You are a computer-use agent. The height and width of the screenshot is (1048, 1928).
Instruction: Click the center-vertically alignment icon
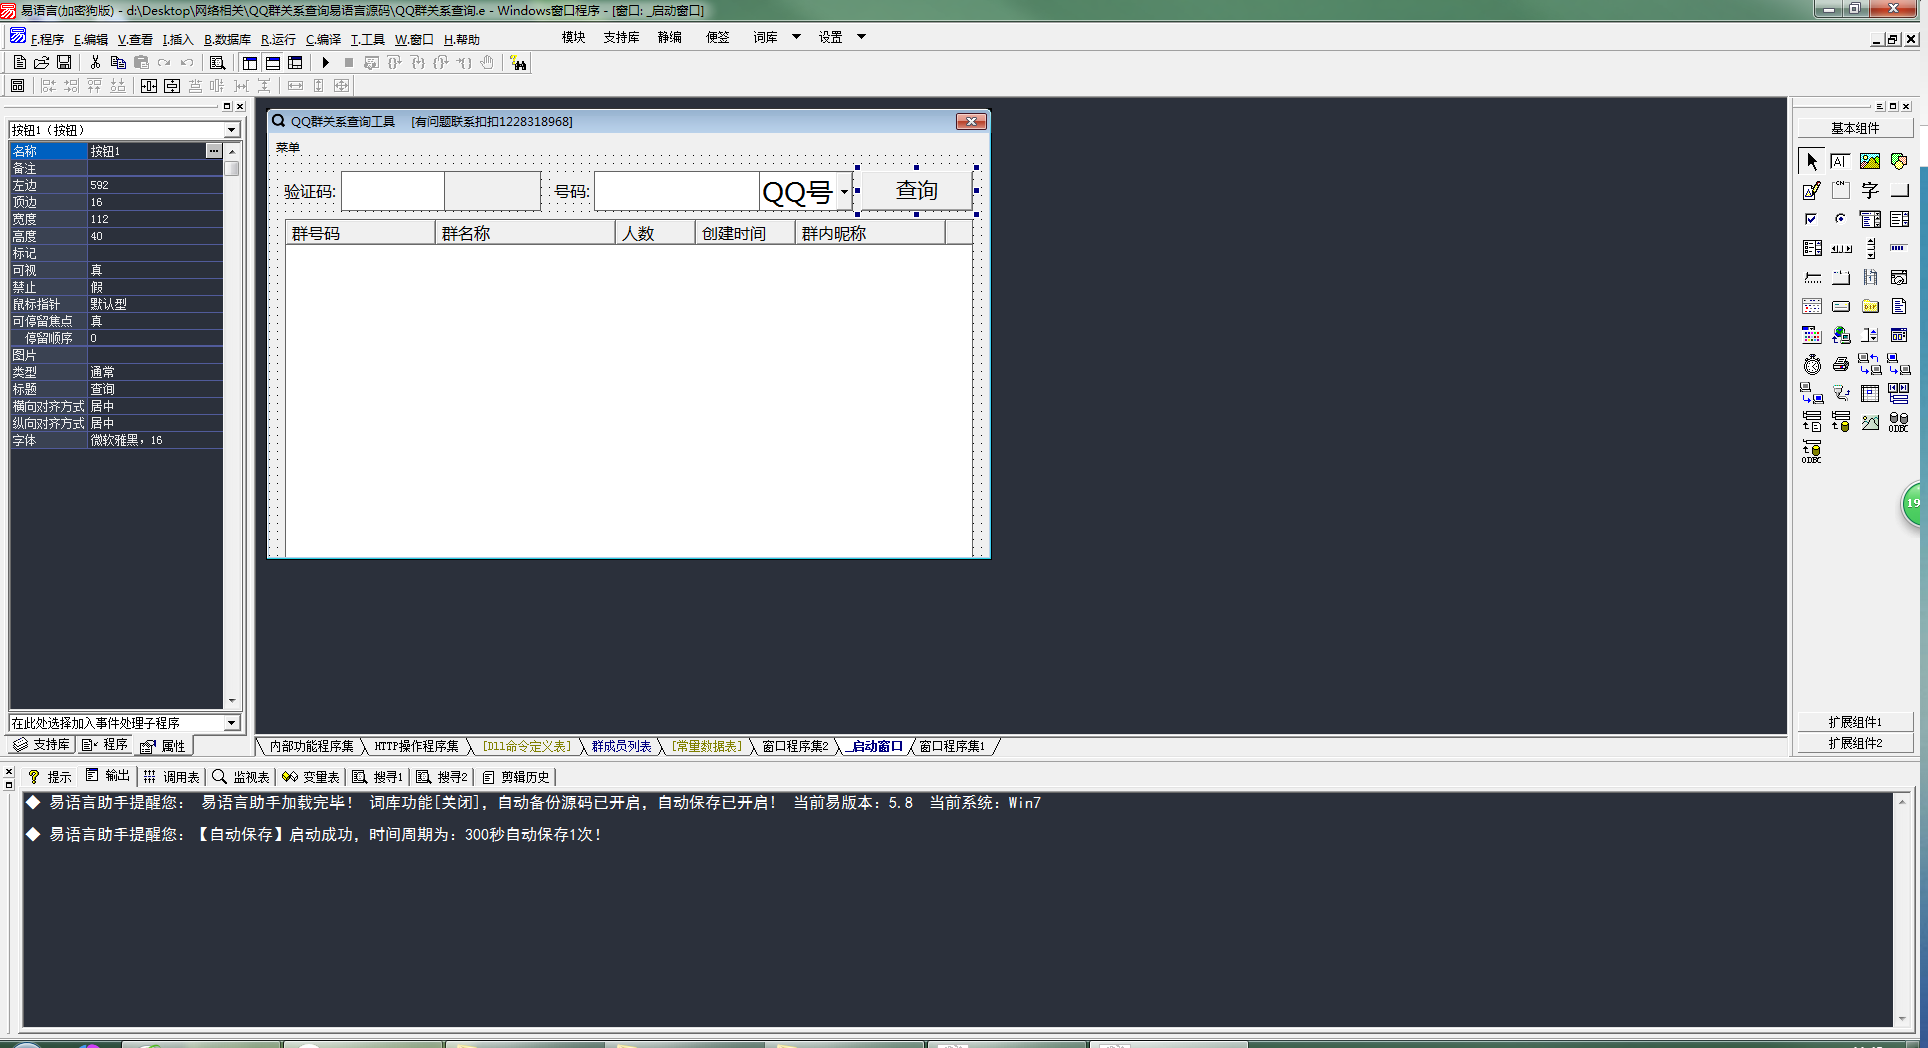click(x=172, y=86)
